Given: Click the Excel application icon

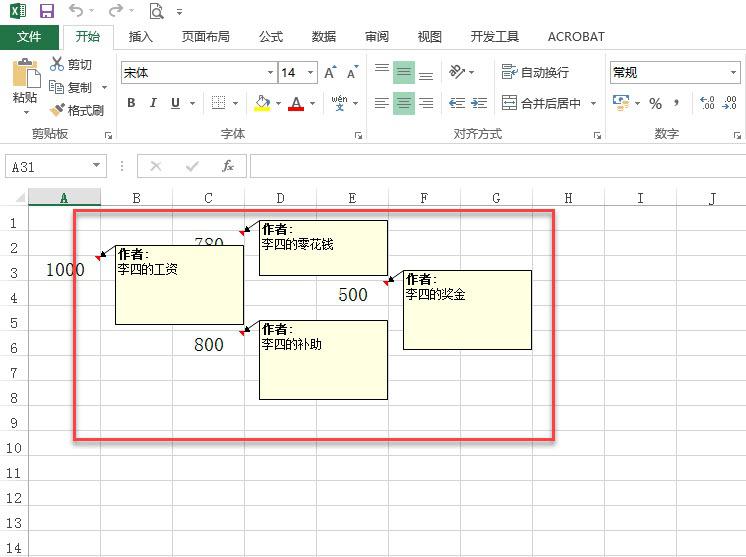Looking at the screenshot, I should click(x=18, y=10).
